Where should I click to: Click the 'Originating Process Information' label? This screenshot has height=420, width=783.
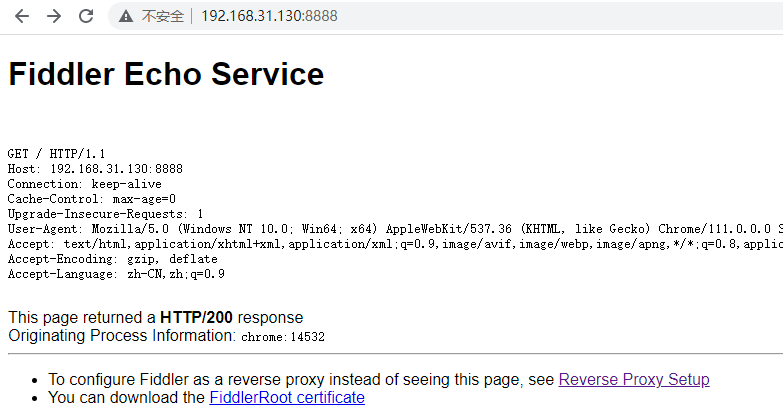(122, 336)
